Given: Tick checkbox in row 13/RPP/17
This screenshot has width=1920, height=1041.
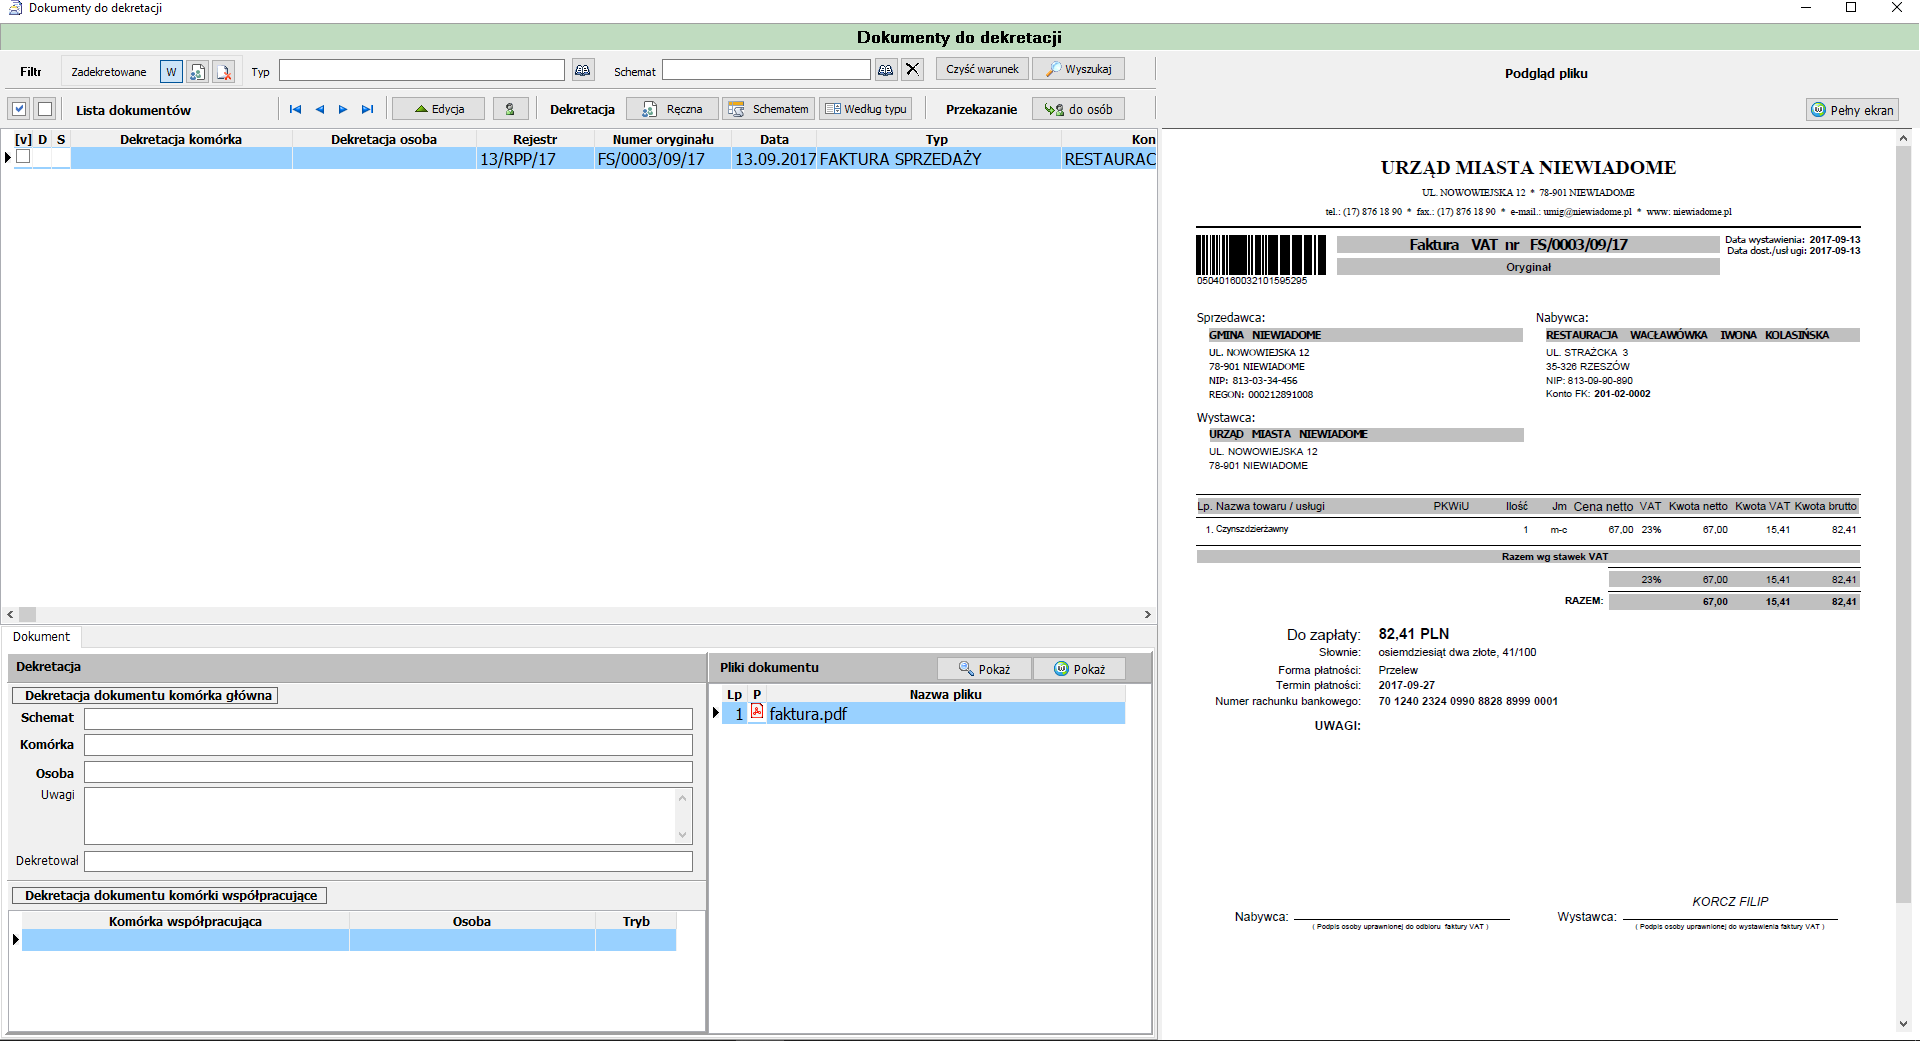Looking at the screenshot, I should click(23, 157).
